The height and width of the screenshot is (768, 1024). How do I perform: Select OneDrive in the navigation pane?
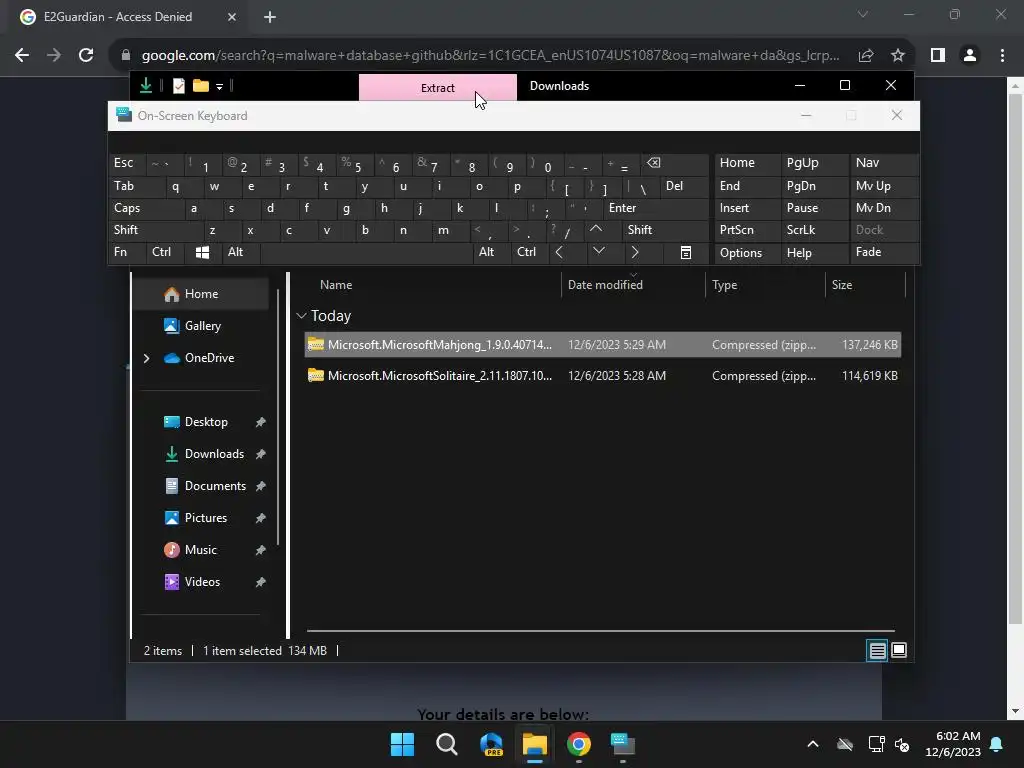pos(209,358)
